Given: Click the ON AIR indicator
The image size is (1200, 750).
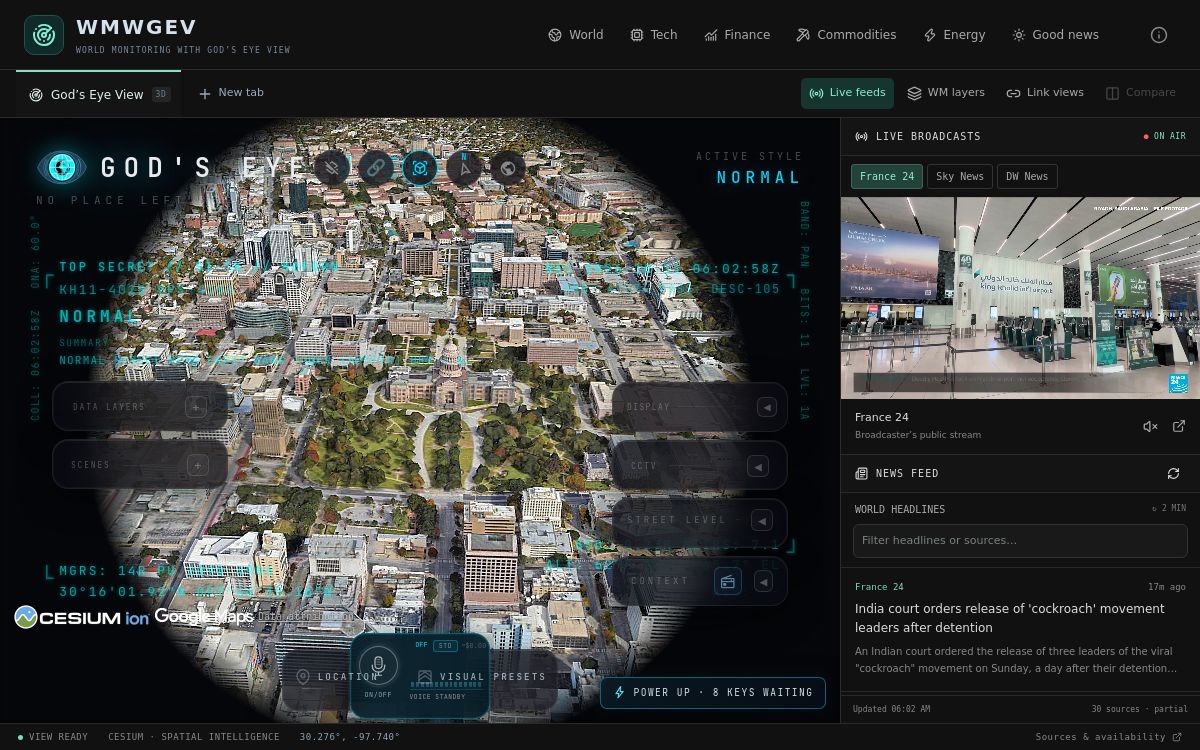Looking at the screenshot, I should (x=1165, y=136).
